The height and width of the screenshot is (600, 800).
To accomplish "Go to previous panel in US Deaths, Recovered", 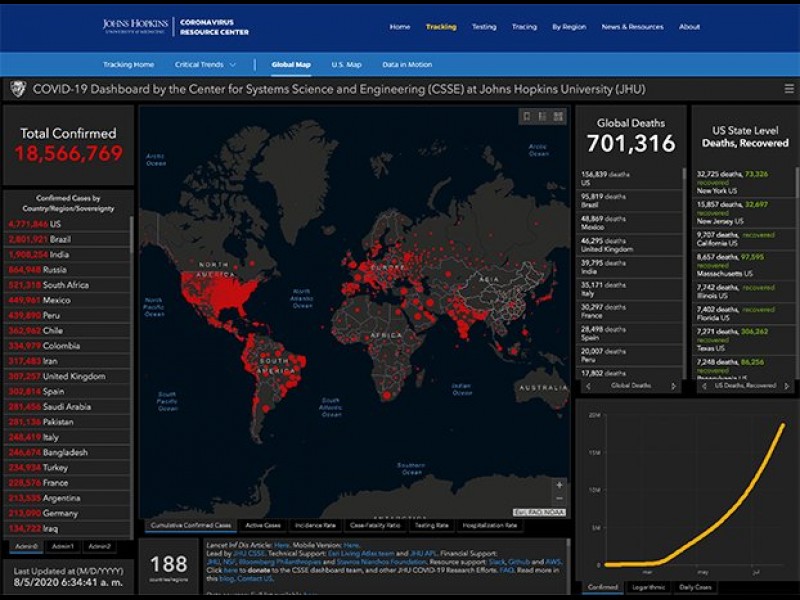I will tap(702, 385).
